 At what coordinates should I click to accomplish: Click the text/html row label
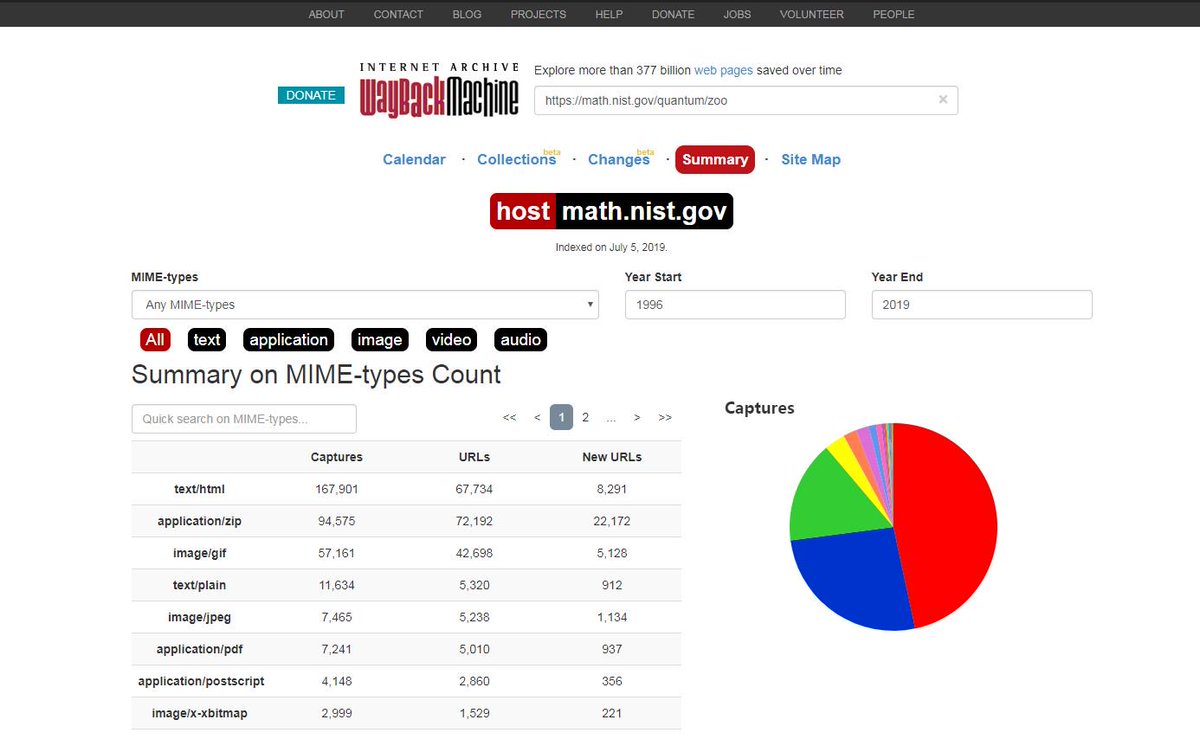pos(200,489)
